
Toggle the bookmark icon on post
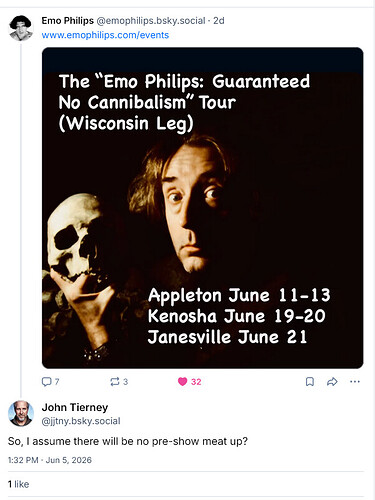point(310,381)
